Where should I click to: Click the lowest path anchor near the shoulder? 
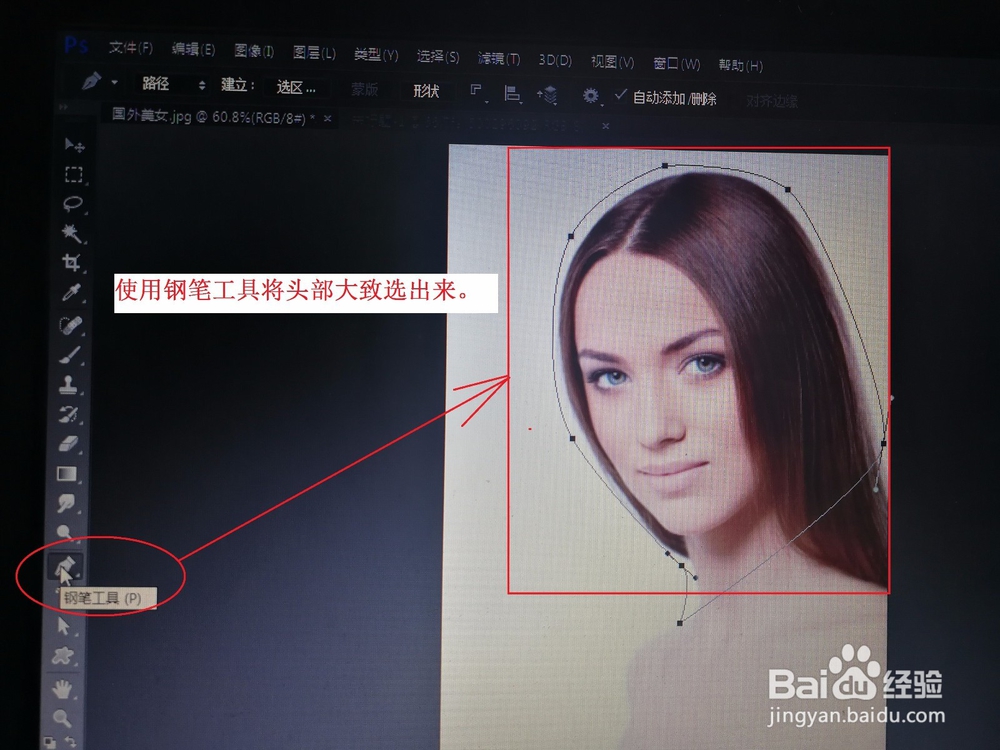680,623
